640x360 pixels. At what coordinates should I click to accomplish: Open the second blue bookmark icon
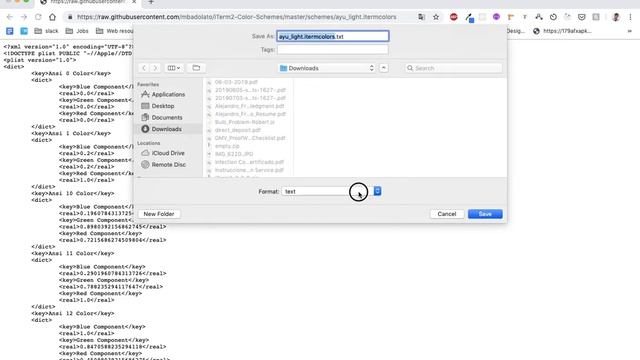[x=24, y=31]
